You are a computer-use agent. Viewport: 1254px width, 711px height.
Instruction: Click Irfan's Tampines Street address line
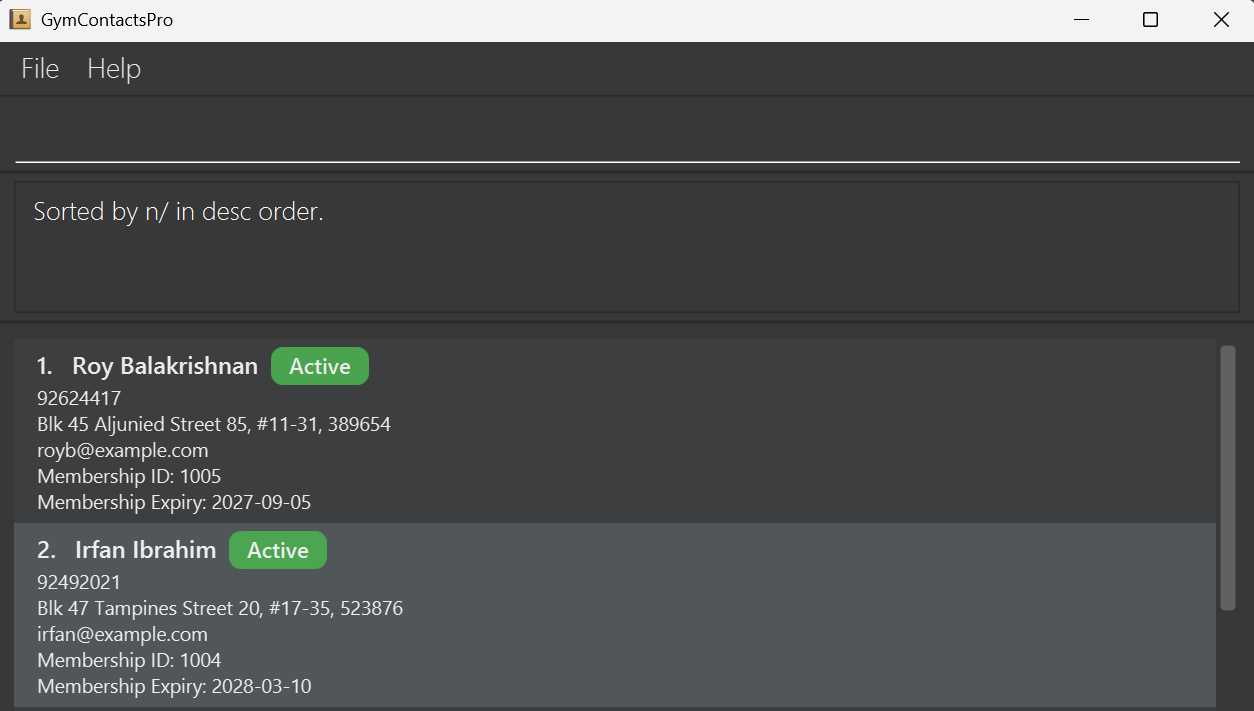click(220, 609)
